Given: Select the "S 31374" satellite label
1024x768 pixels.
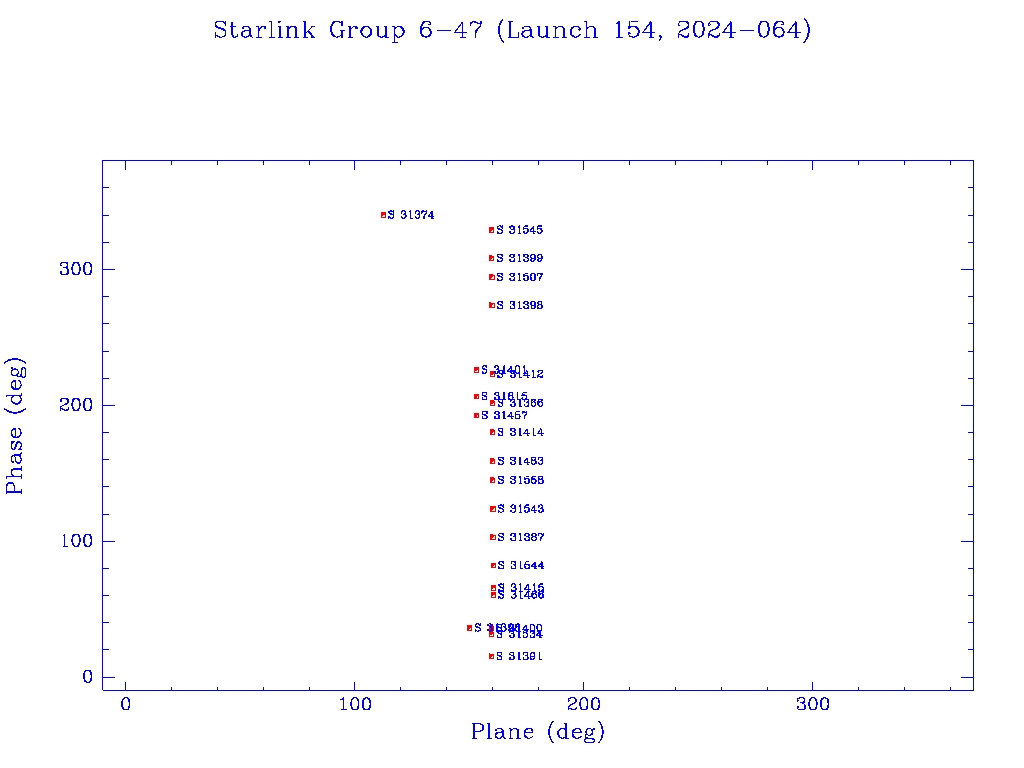Looking at the screenshot, I should (x=411, y=215).
